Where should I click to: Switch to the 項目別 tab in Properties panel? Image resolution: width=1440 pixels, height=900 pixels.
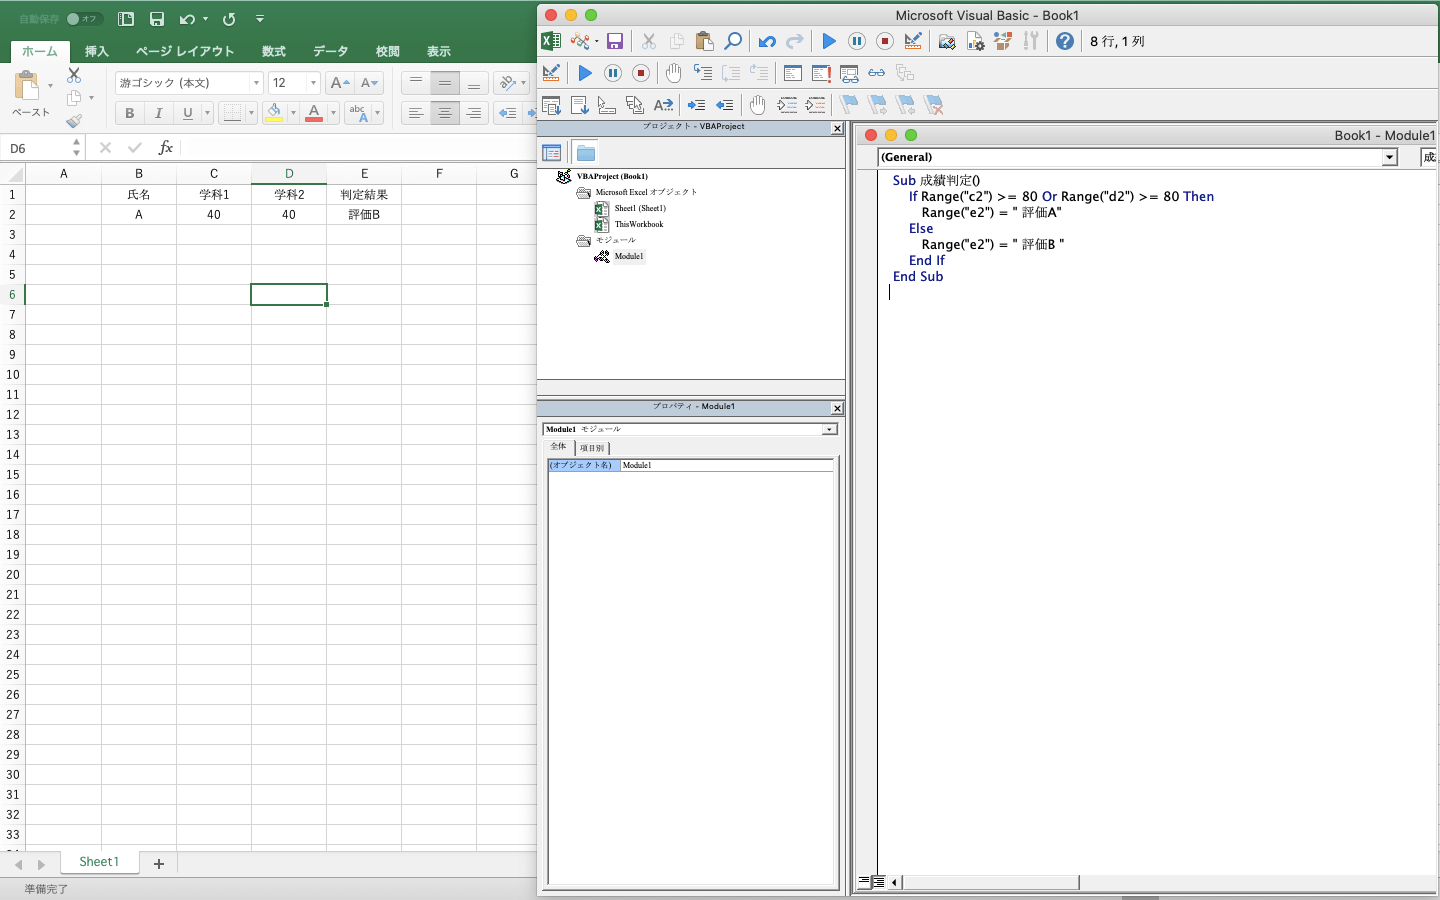tap(592, 448)
